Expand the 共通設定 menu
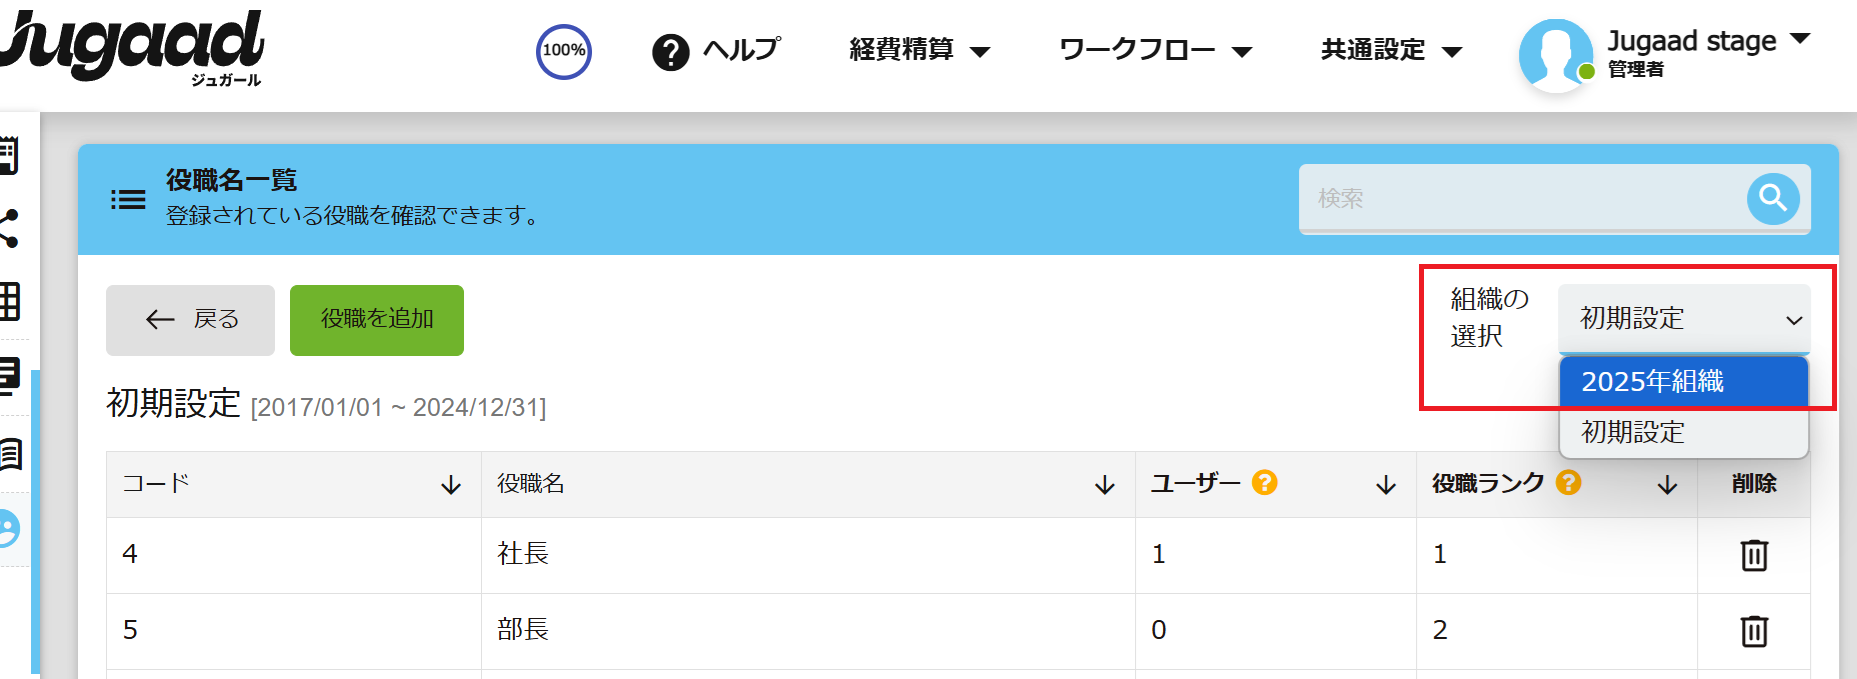1857x679 pixels. [x=1391, y=50]
